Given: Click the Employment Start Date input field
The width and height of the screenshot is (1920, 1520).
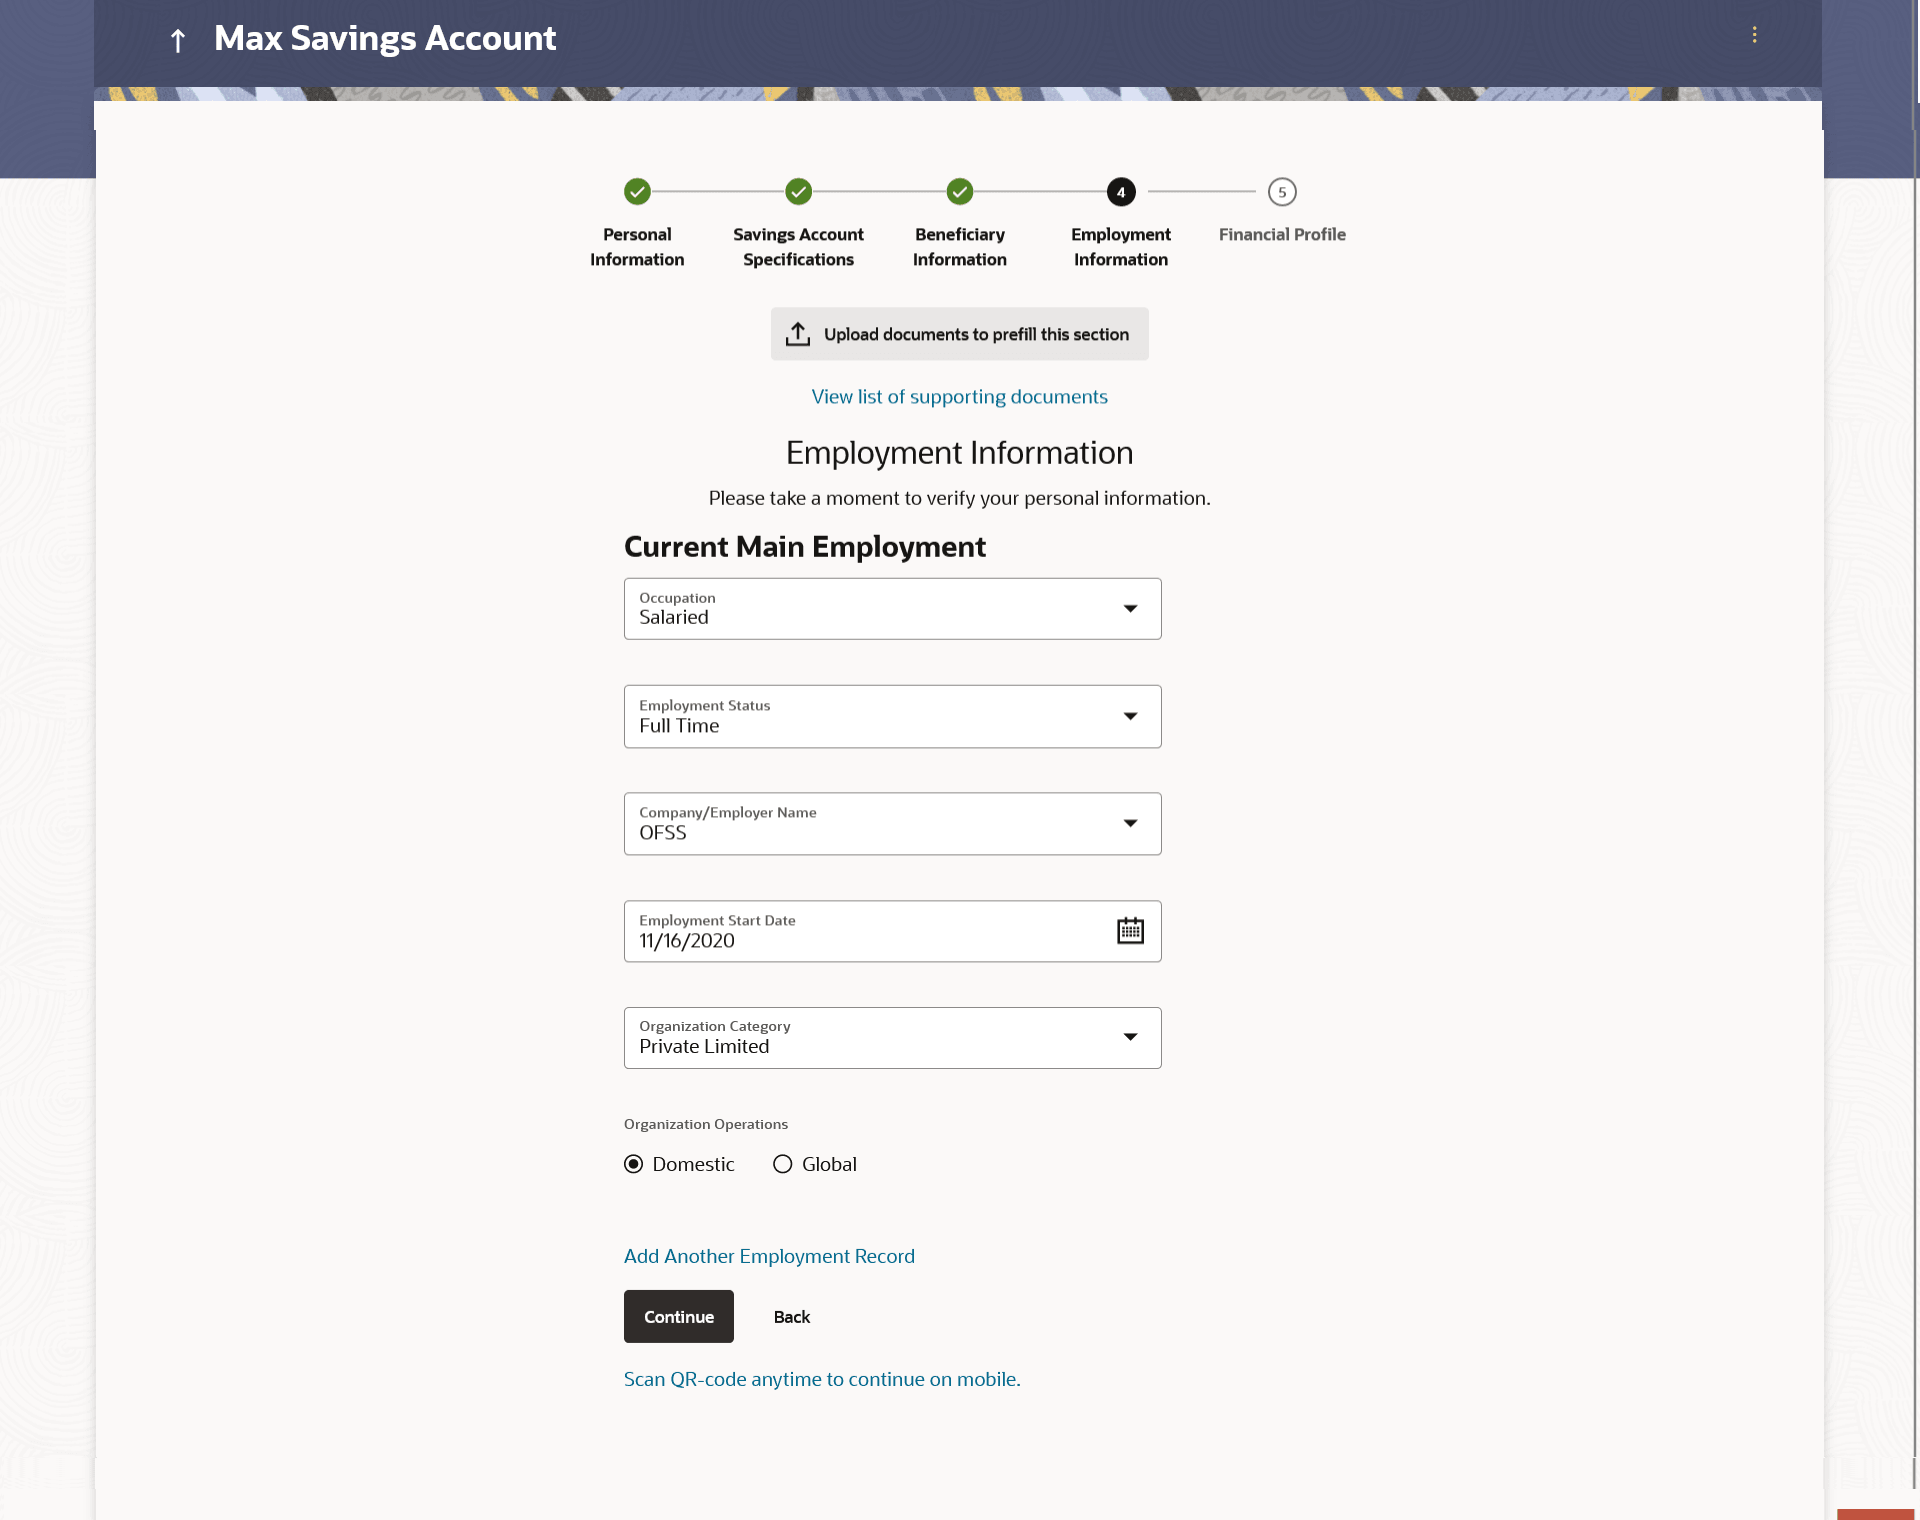Looking at the screenshot, I should click(x=860, y=940).
